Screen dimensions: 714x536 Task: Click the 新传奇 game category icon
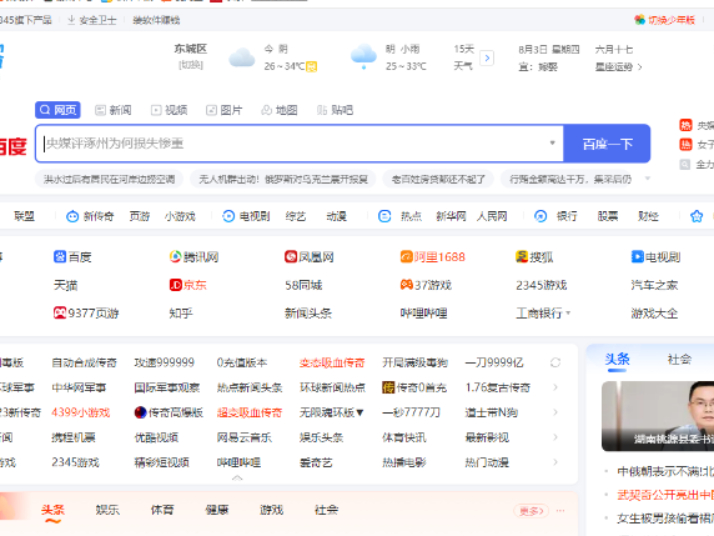[72, 216]
